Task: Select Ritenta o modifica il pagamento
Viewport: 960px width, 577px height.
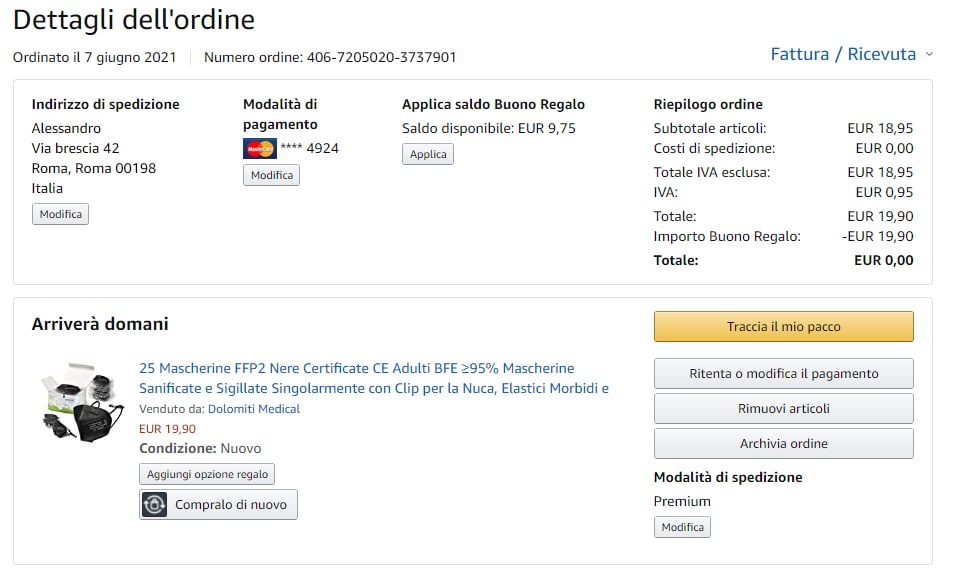Action: click(x=783, y=374)
